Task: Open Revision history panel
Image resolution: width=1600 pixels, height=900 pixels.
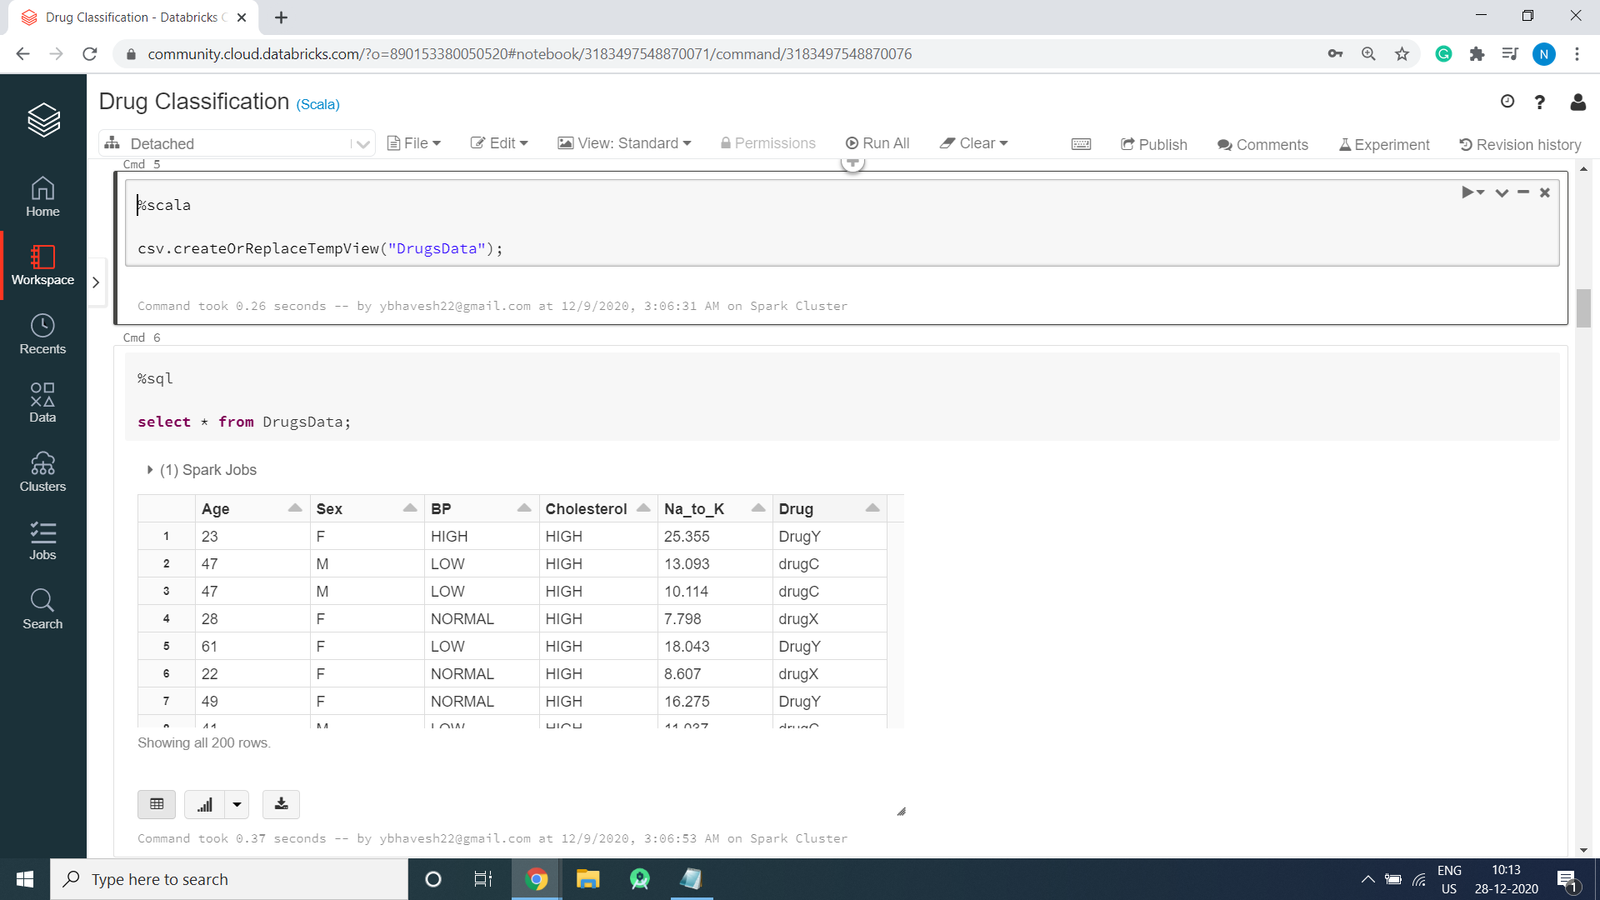Action: (x=1520, y=145)
